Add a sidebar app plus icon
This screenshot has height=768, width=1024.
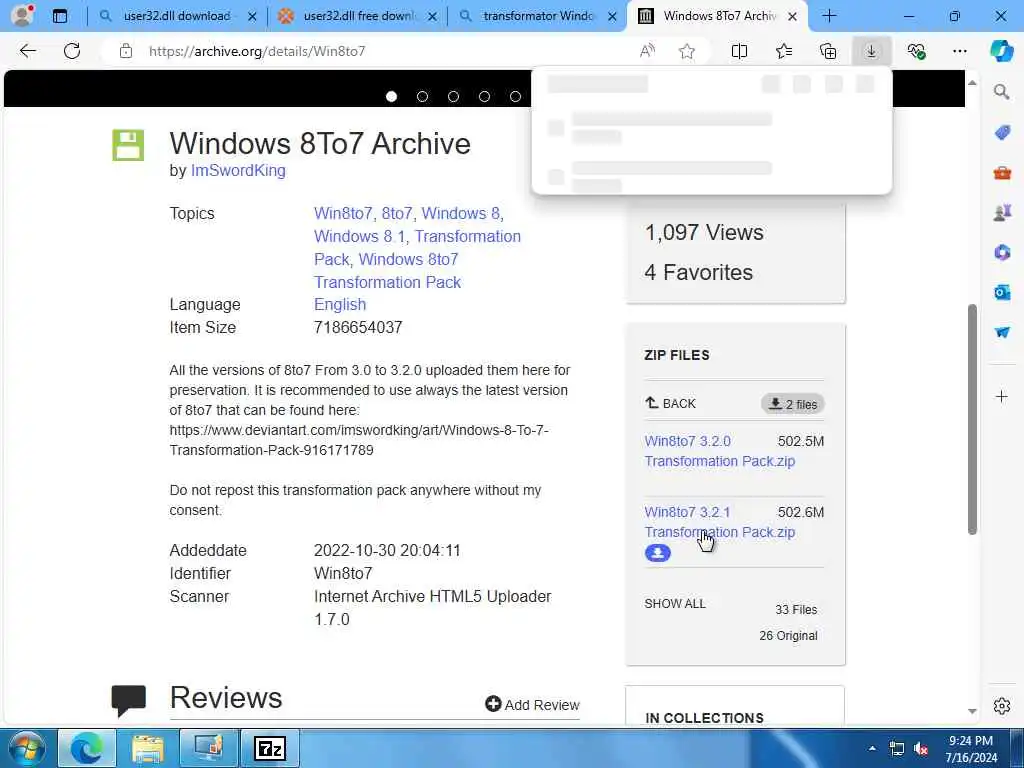(1002, 396)
